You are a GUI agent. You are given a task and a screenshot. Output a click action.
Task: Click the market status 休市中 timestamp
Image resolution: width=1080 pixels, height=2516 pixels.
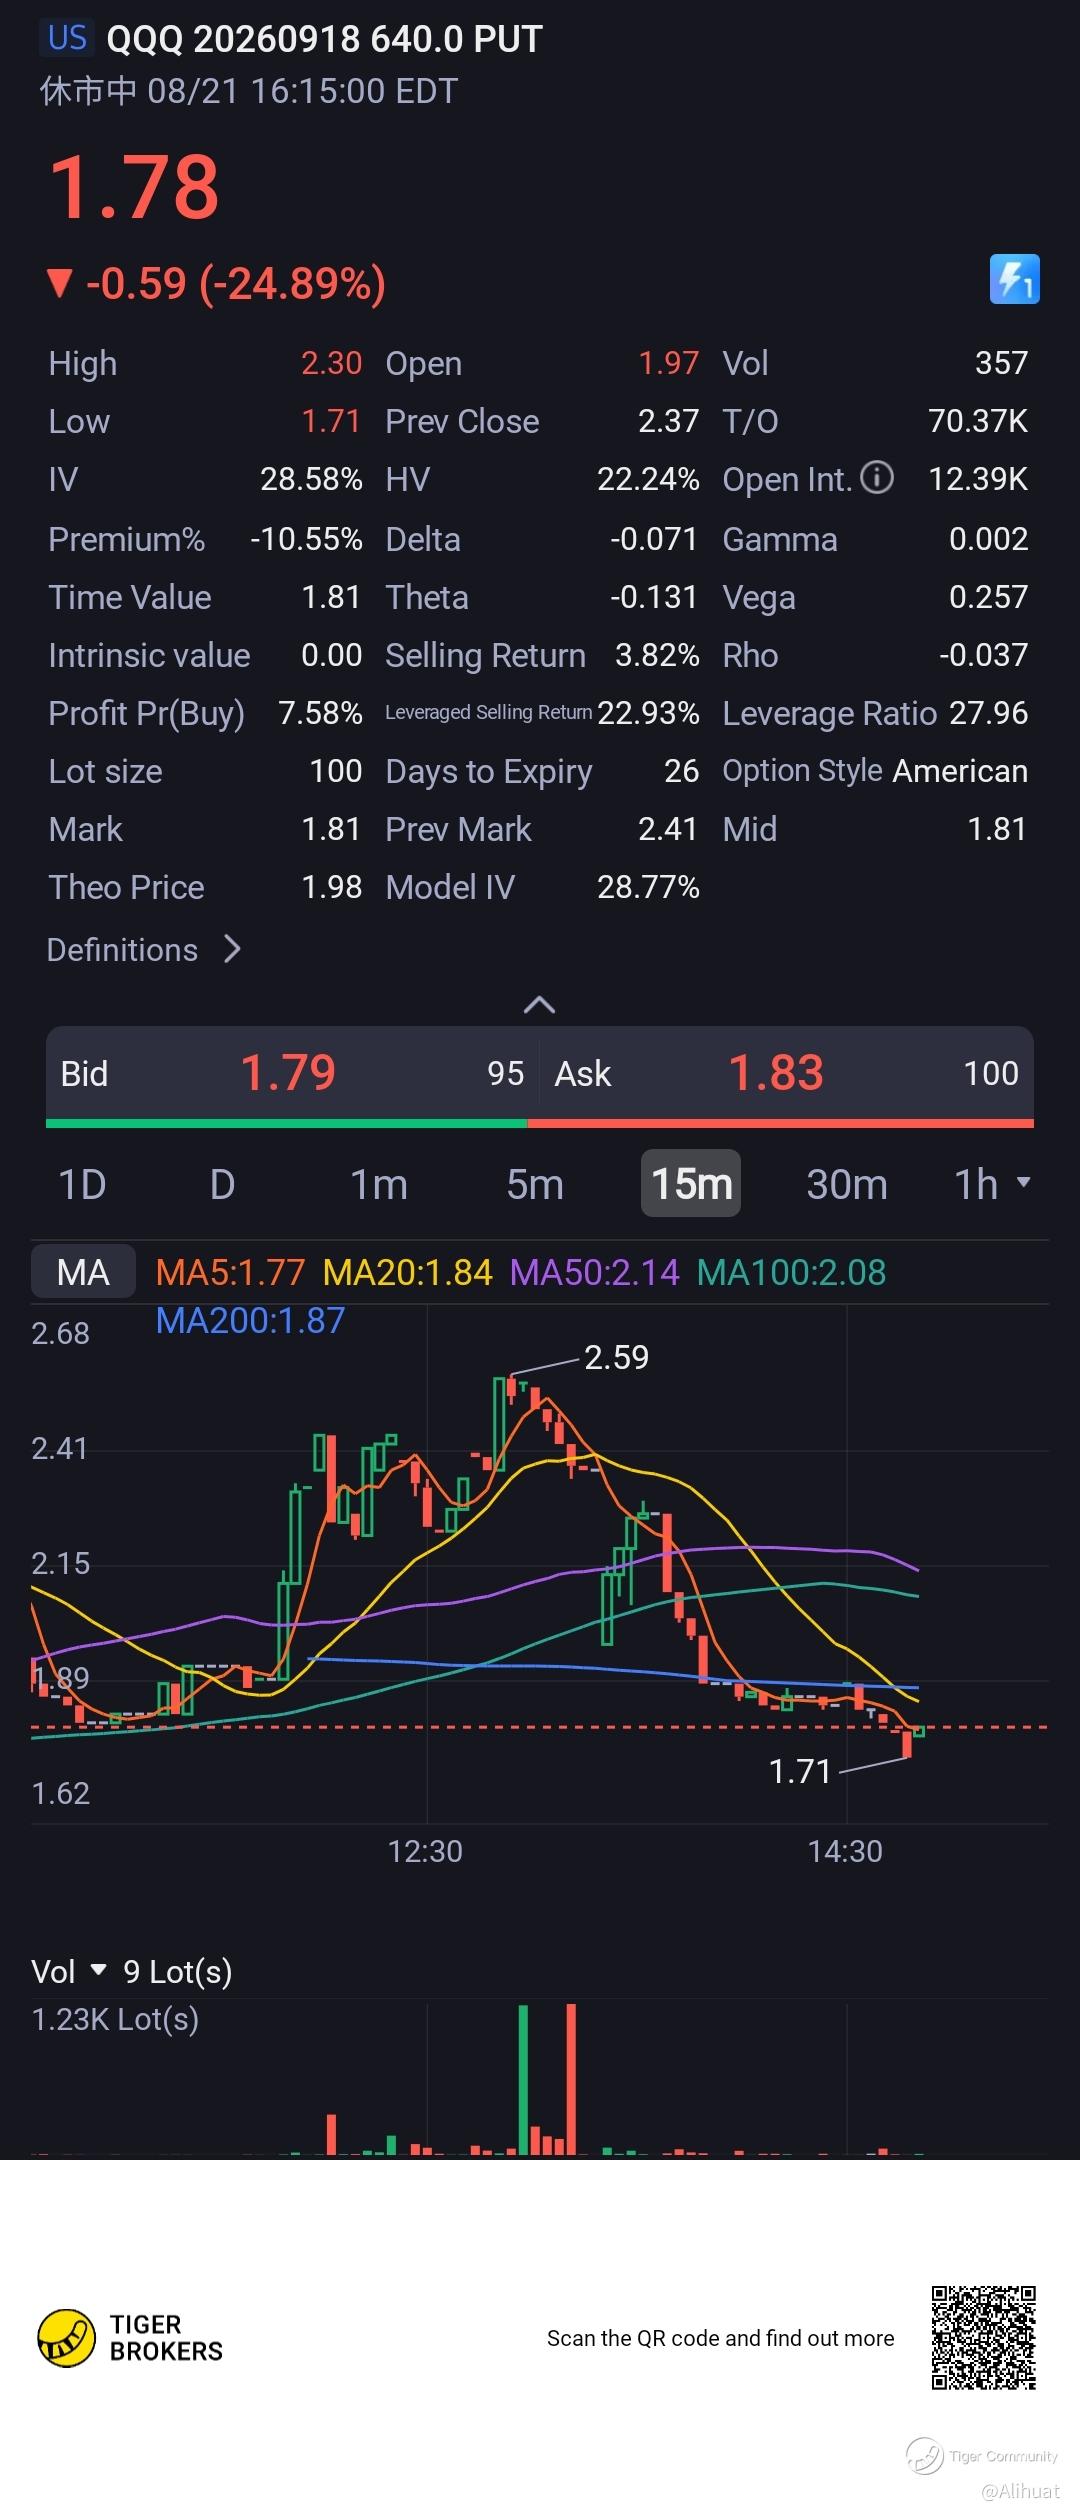pyautogui.click(x=248, y=91)
